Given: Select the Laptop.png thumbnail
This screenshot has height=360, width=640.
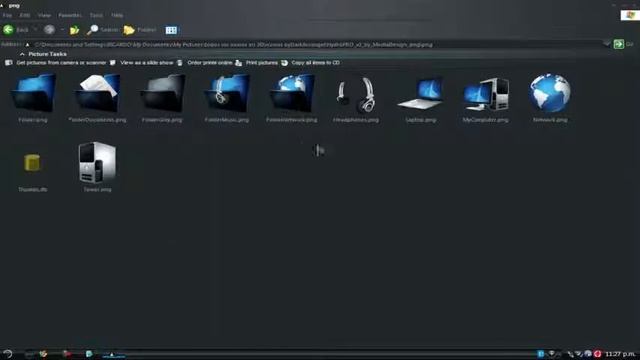Looking at the screenshot, I should (x=420, y=94).
